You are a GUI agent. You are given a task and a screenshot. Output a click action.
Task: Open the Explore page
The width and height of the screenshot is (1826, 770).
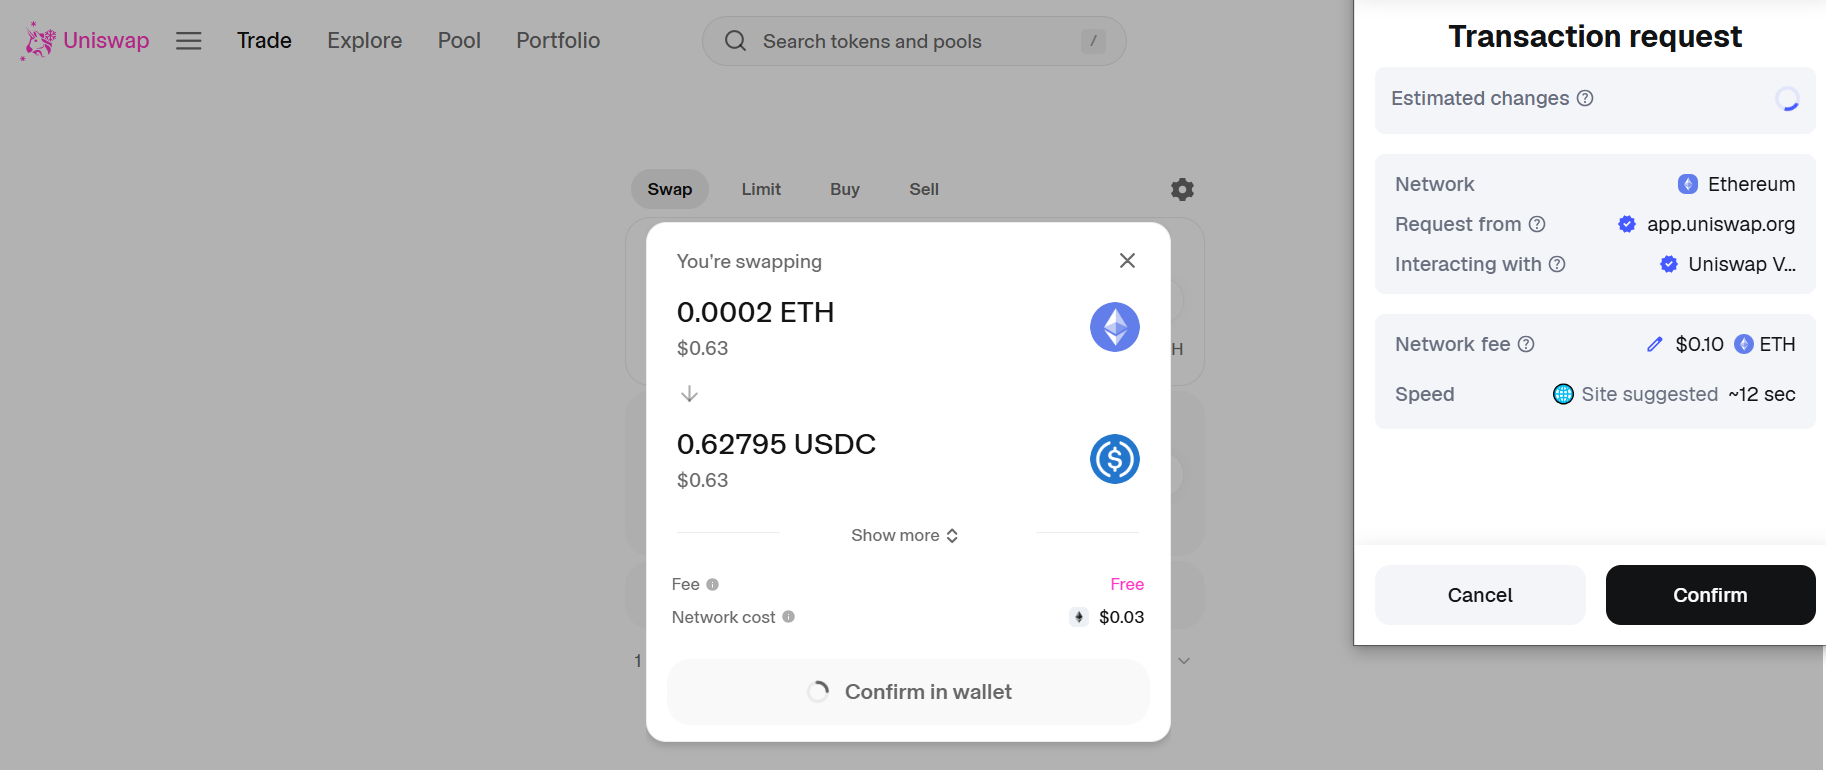point(364,40)
